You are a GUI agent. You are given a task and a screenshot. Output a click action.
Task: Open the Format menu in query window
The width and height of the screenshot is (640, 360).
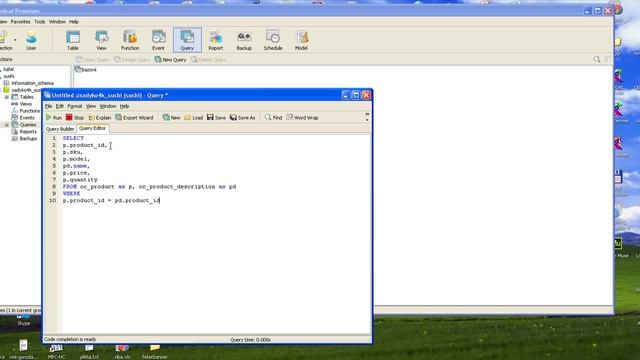[x=75, y=106]
